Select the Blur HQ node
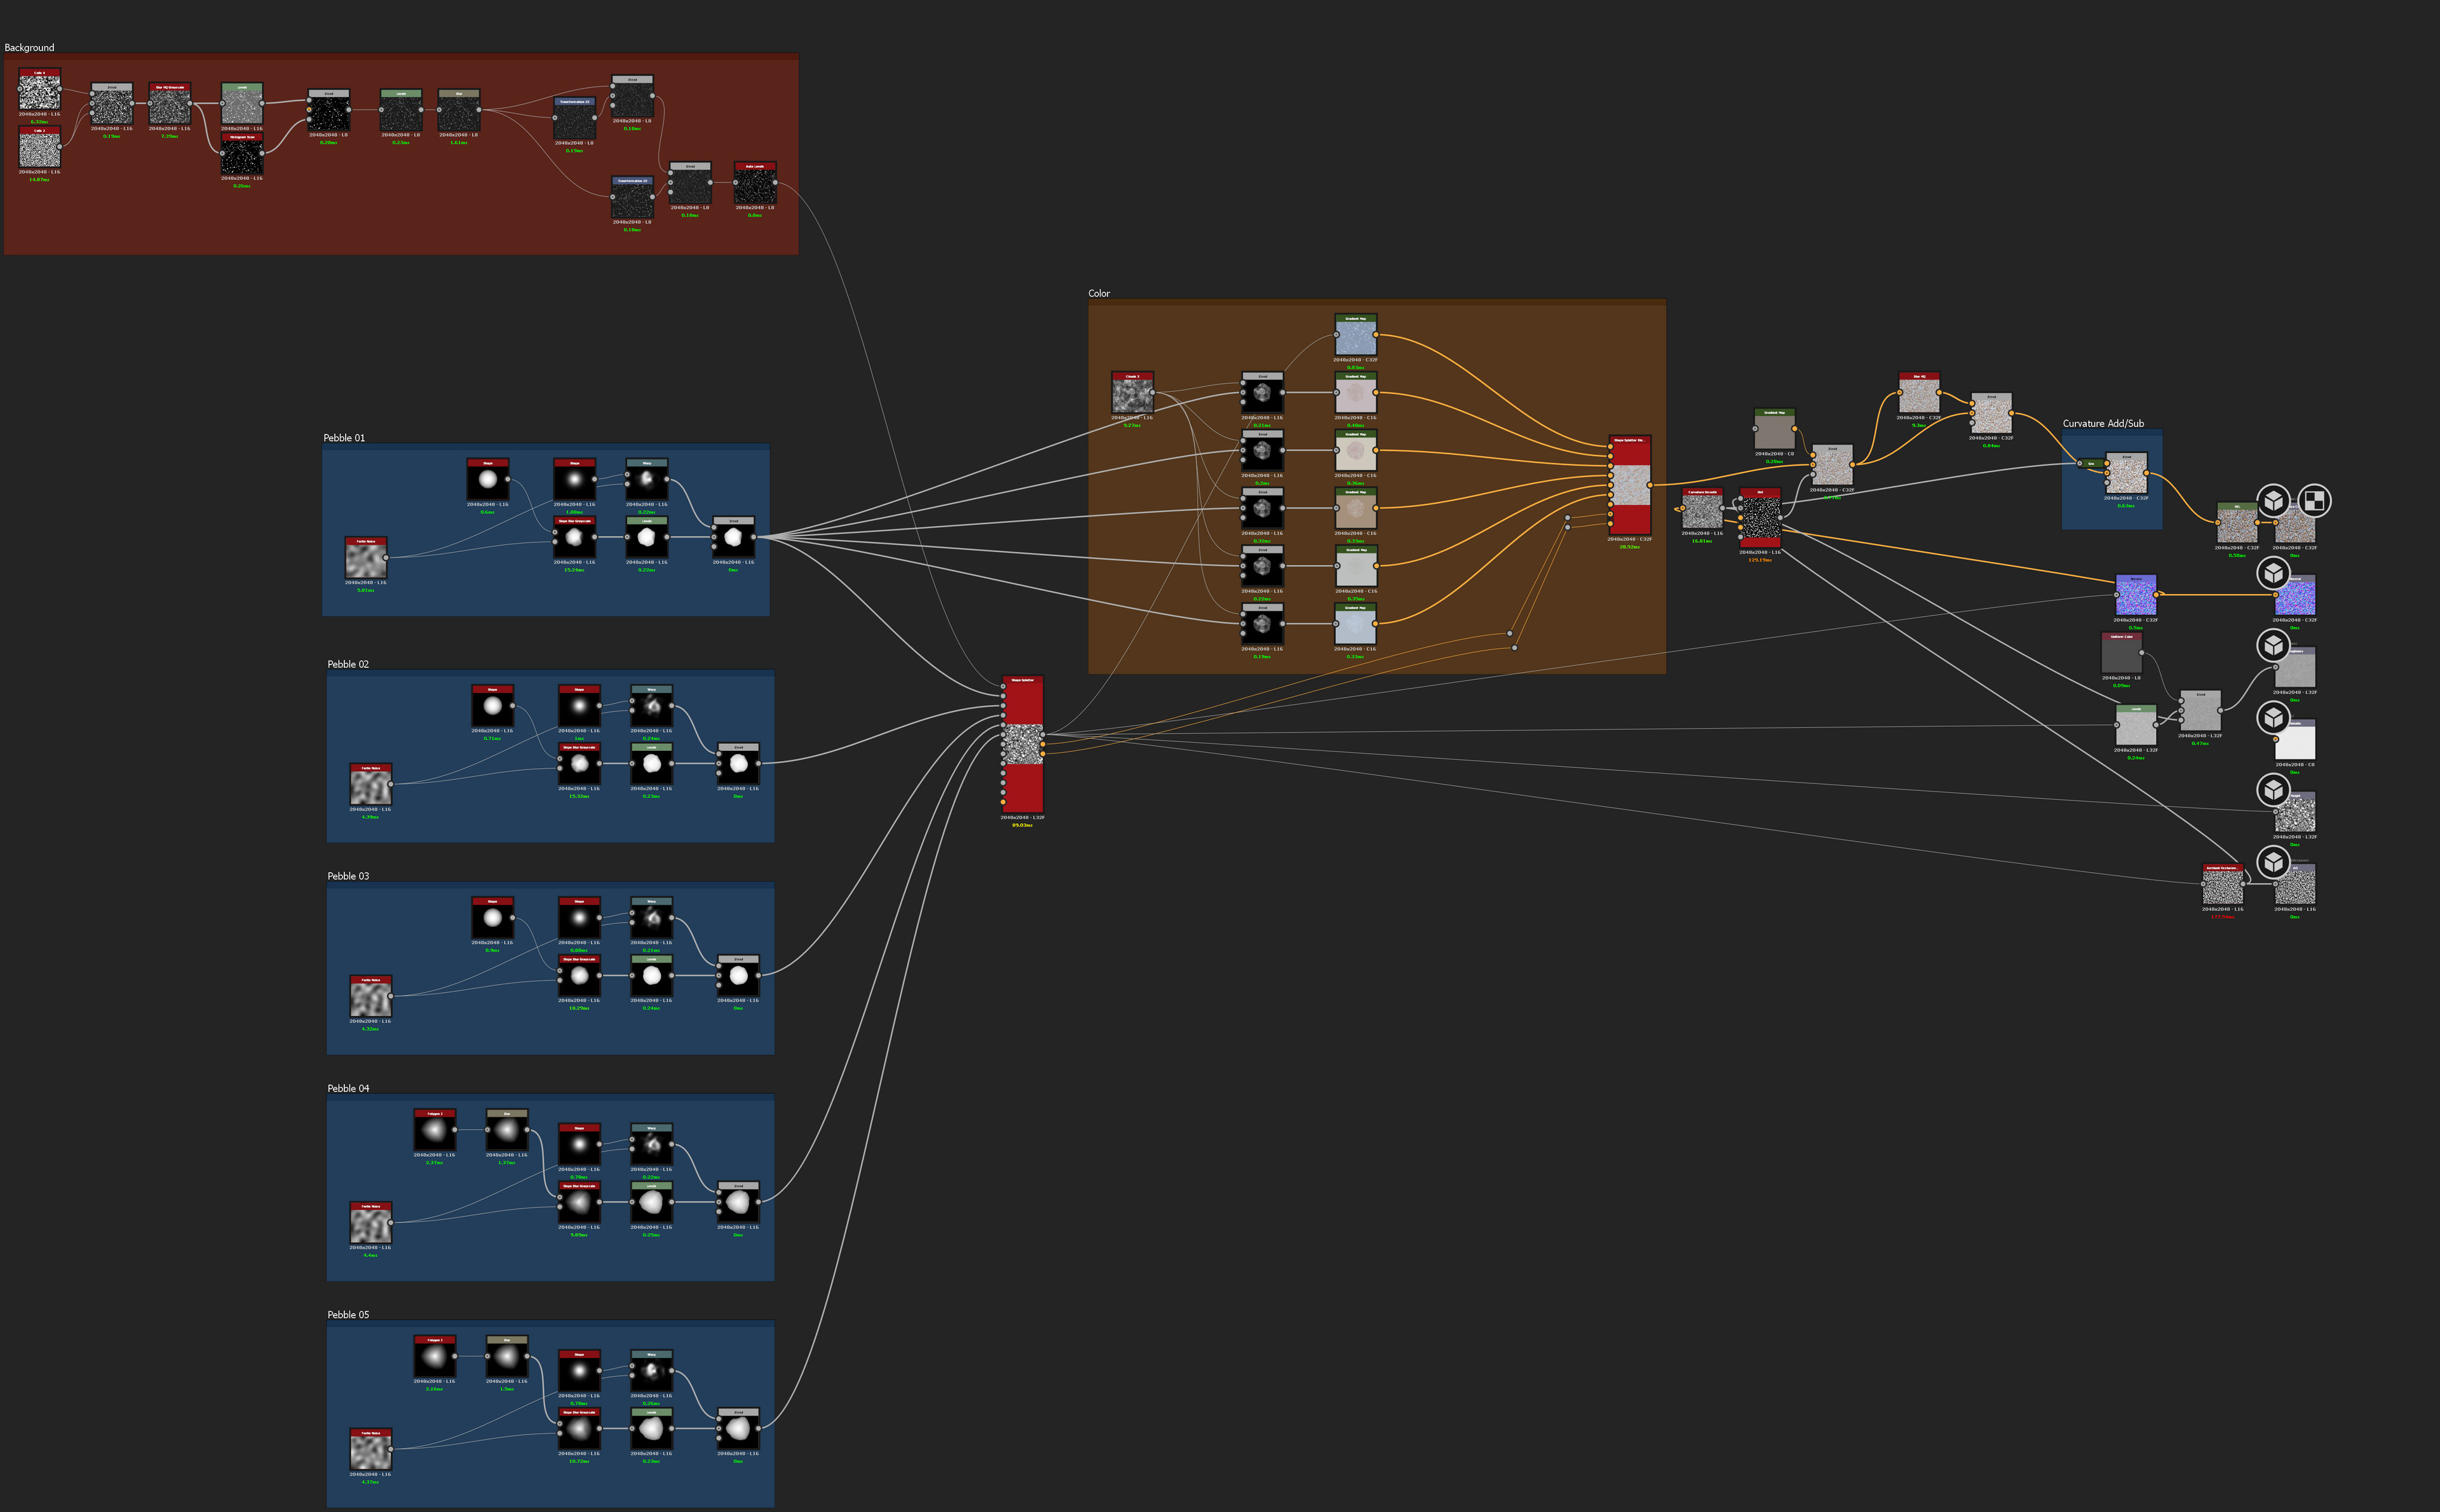This screenshot has width=2440, height=1512. 1919,393
